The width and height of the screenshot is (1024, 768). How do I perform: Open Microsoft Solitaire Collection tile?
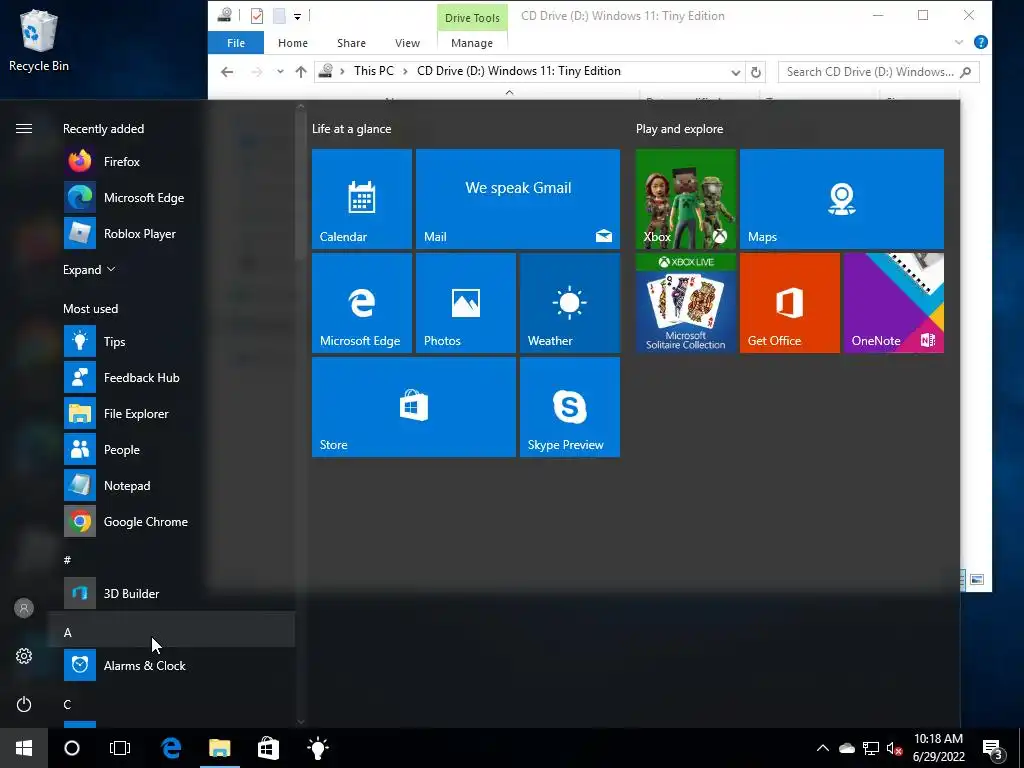click(x=686, y=303)
